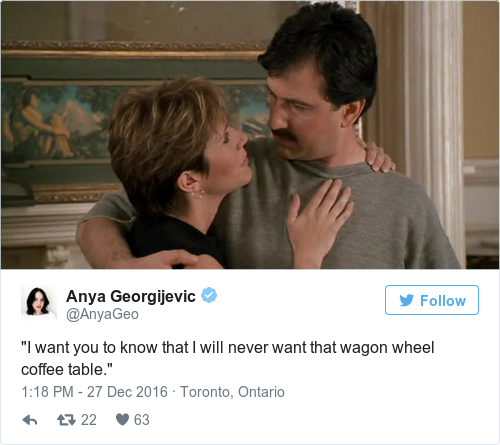500x445 pixels.
Task: View the retweet count of 22
Action: pos(89,420)
